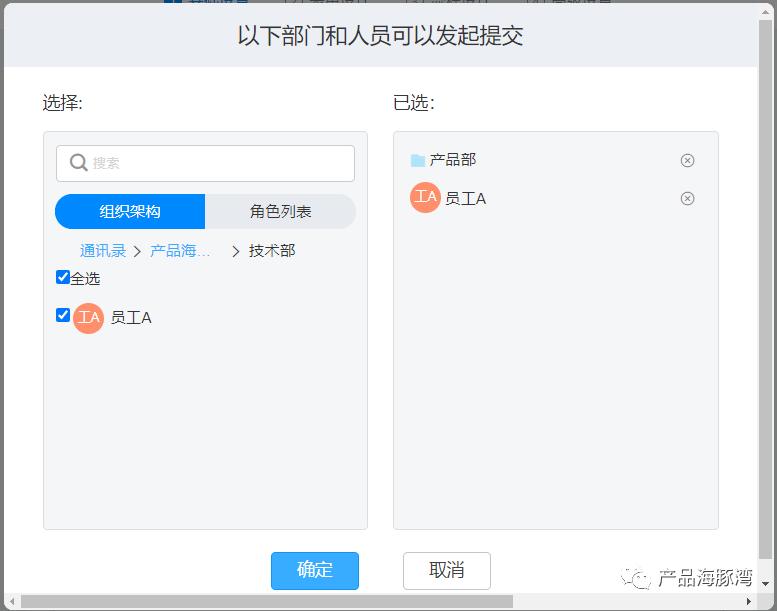Click the 产品部 folder icon
The height and width of the screenshot is (611, 777).
pos(418,160)
